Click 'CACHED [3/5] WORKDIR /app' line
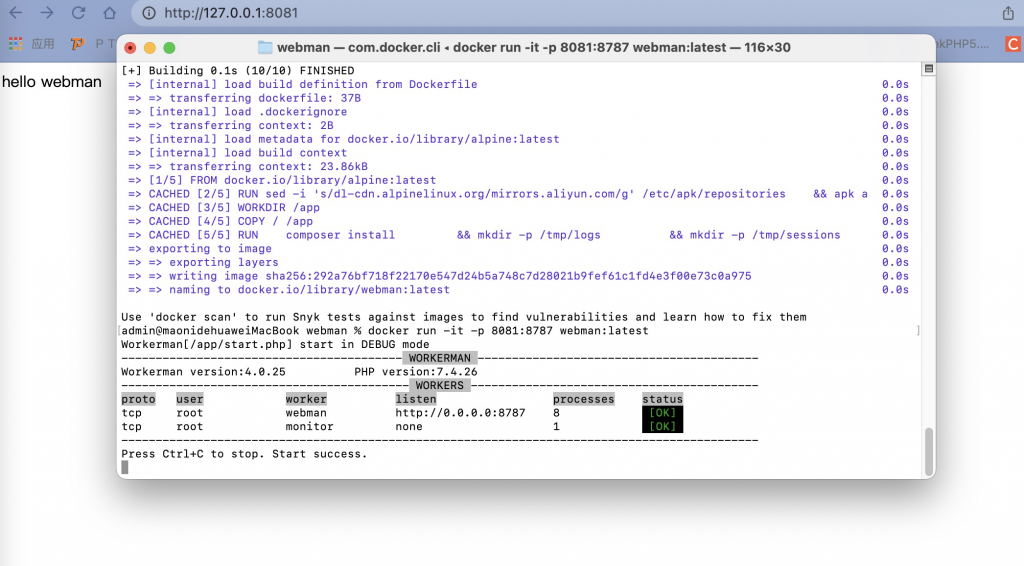This screenshot has width=1024, height=566. (x=224, y=208)
